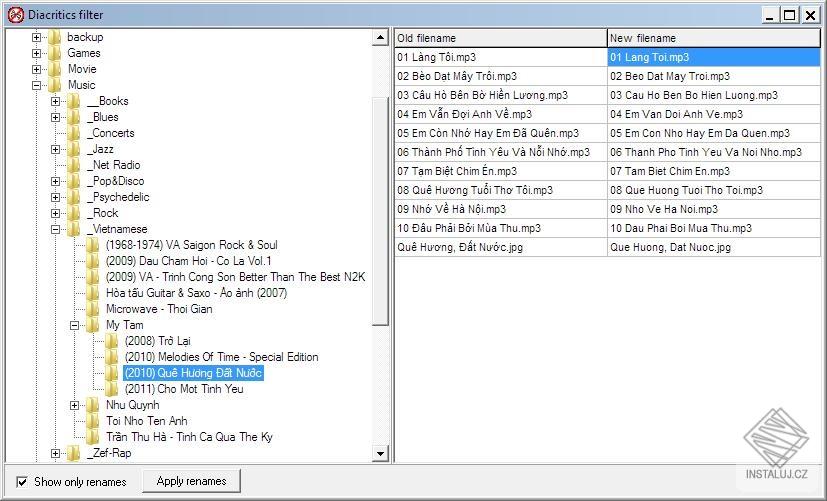This screenshot has height=501, width=827.
Task: Click new filename 07 Tam Biet Chim En.mp3
Action: [x=714, y=171]
